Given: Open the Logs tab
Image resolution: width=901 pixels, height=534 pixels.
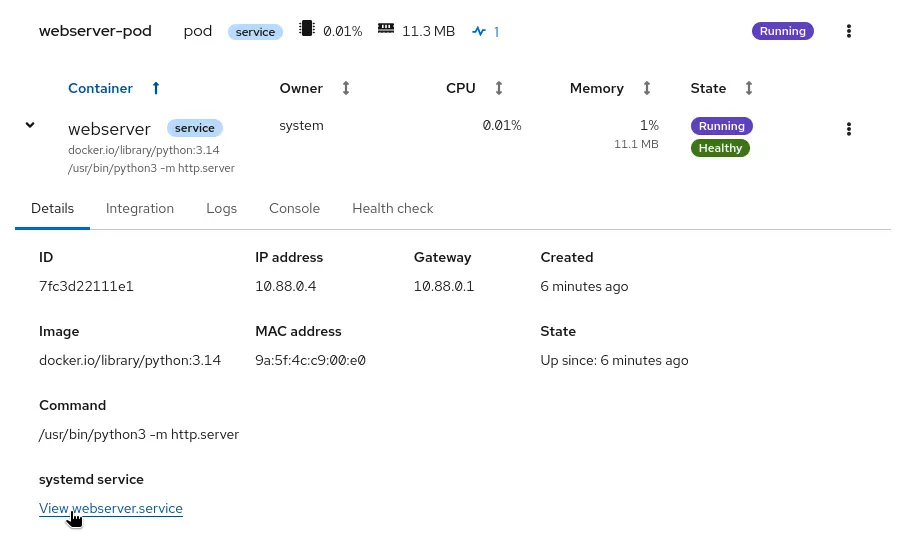Looking at the screenshot, I should (221, 209).
